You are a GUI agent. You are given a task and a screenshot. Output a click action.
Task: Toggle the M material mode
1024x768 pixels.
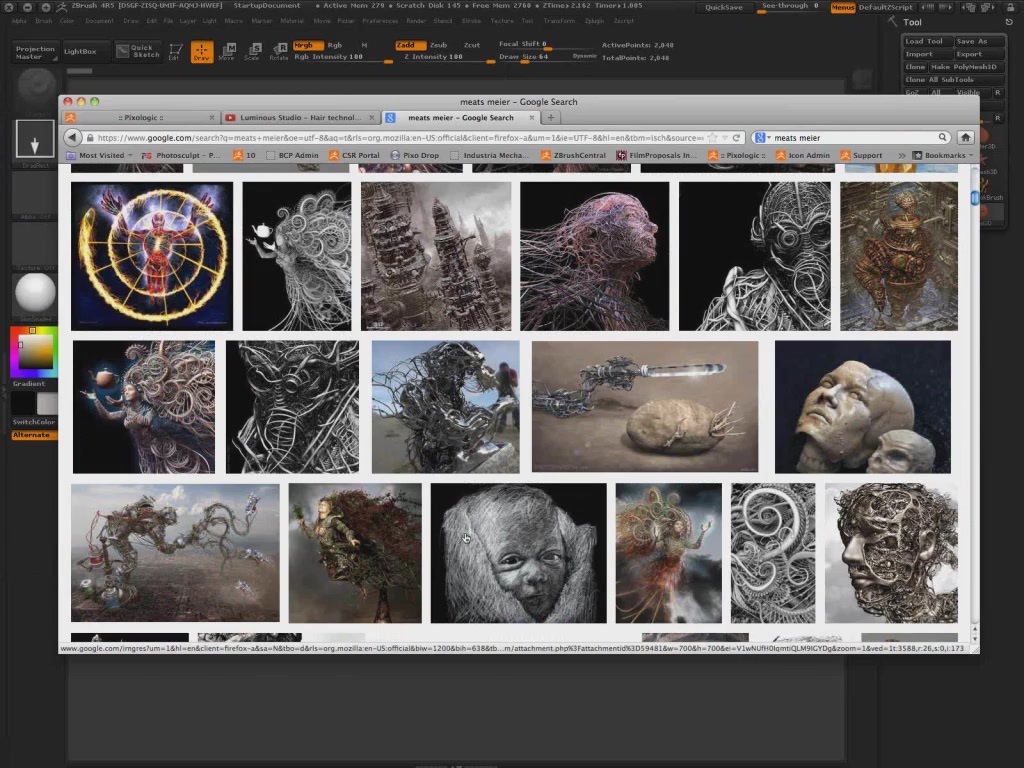click(364, 45)
